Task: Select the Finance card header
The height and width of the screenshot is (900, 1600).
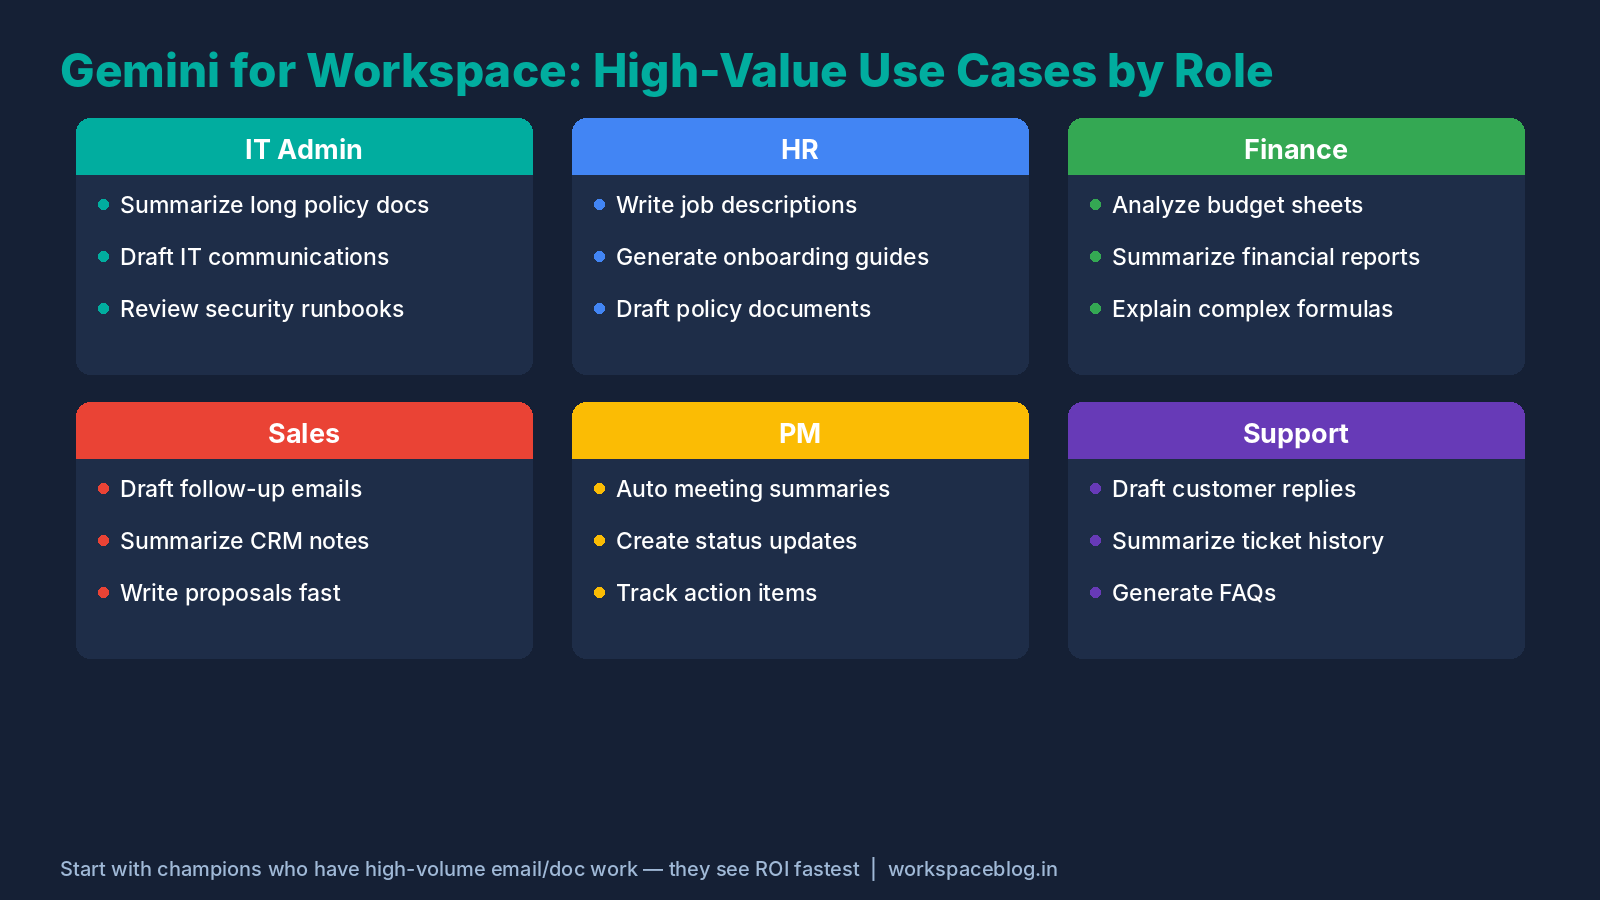Action: point(1296,147)
